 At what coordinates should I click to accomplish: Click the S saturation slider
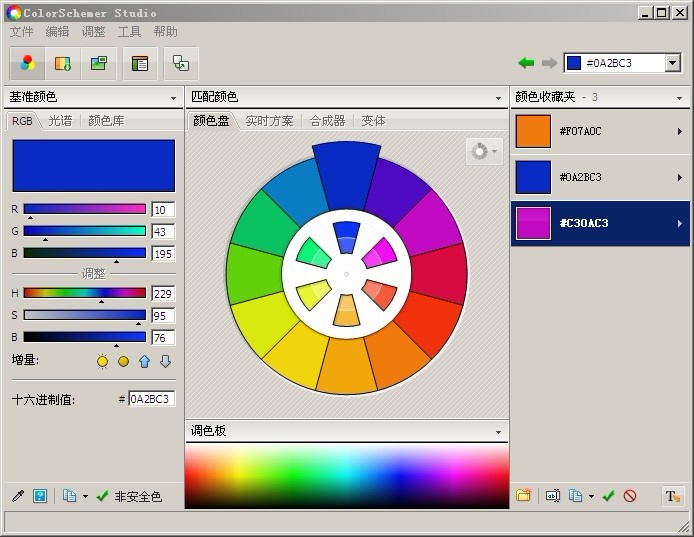(x=85, y=315)
